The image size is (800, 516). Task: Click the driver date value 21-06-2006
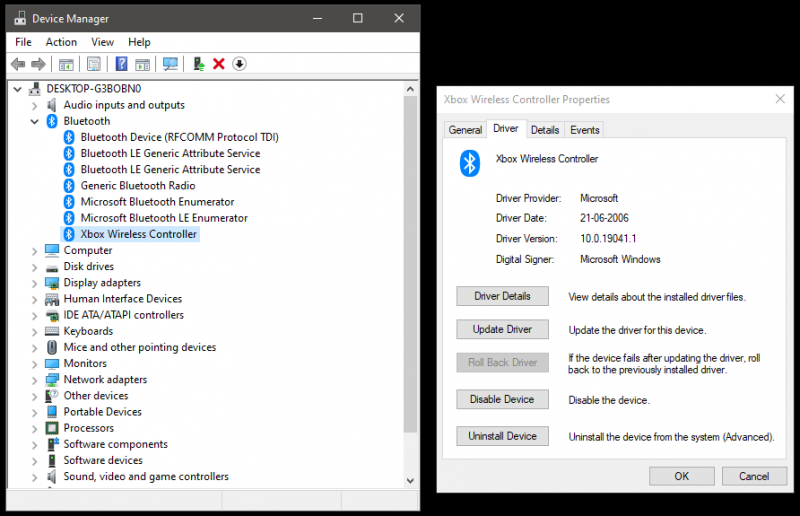point(604,218)
